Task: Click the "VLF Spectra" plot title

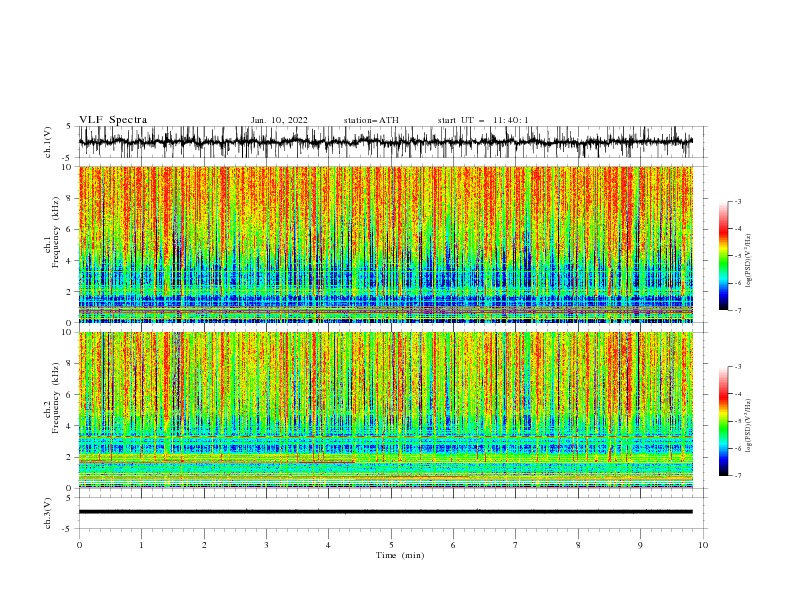Action: pyautogui.click(x=113, y=120)
